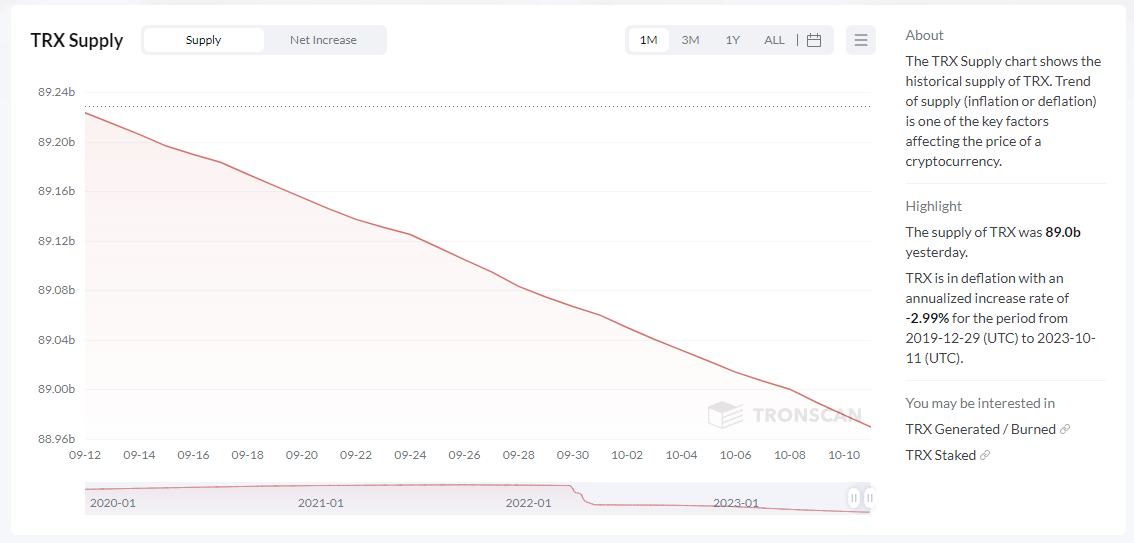Open TRX Staked link
This screenshot has width=1134, height=543.
(940, 456)
